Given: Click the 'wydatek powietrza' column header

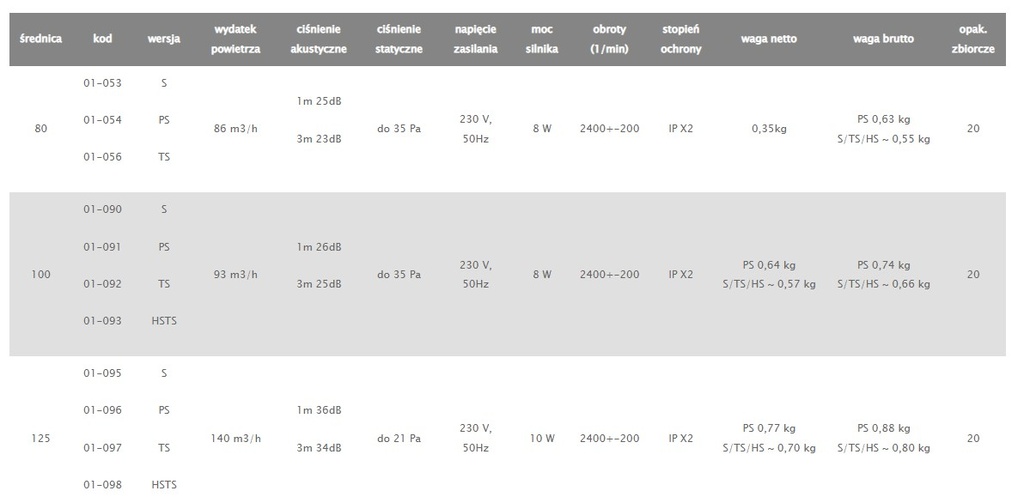Looking at the screenshot, I should (x=236, y=39).
